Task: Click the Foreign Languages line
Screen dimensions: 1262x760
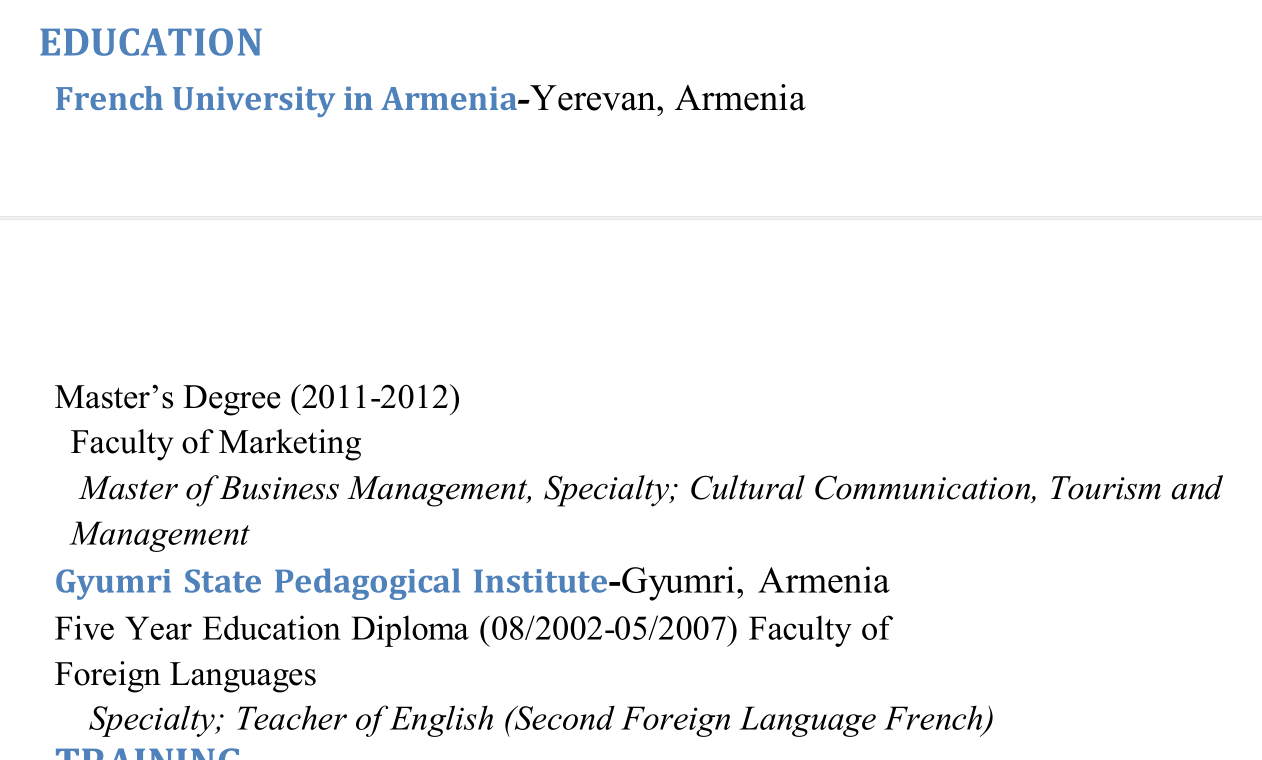Action: click(x=186, y=675)
